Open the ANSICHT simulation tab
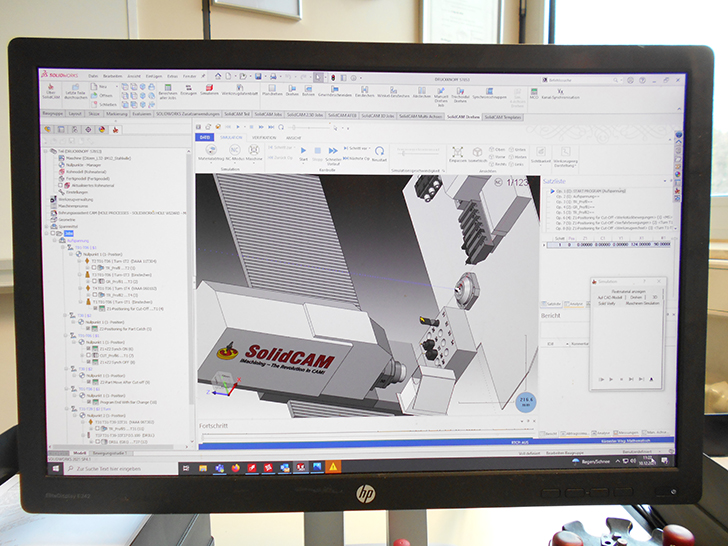Image resolution: width=728 pixels, height=546 pixels. click(293, 138)
